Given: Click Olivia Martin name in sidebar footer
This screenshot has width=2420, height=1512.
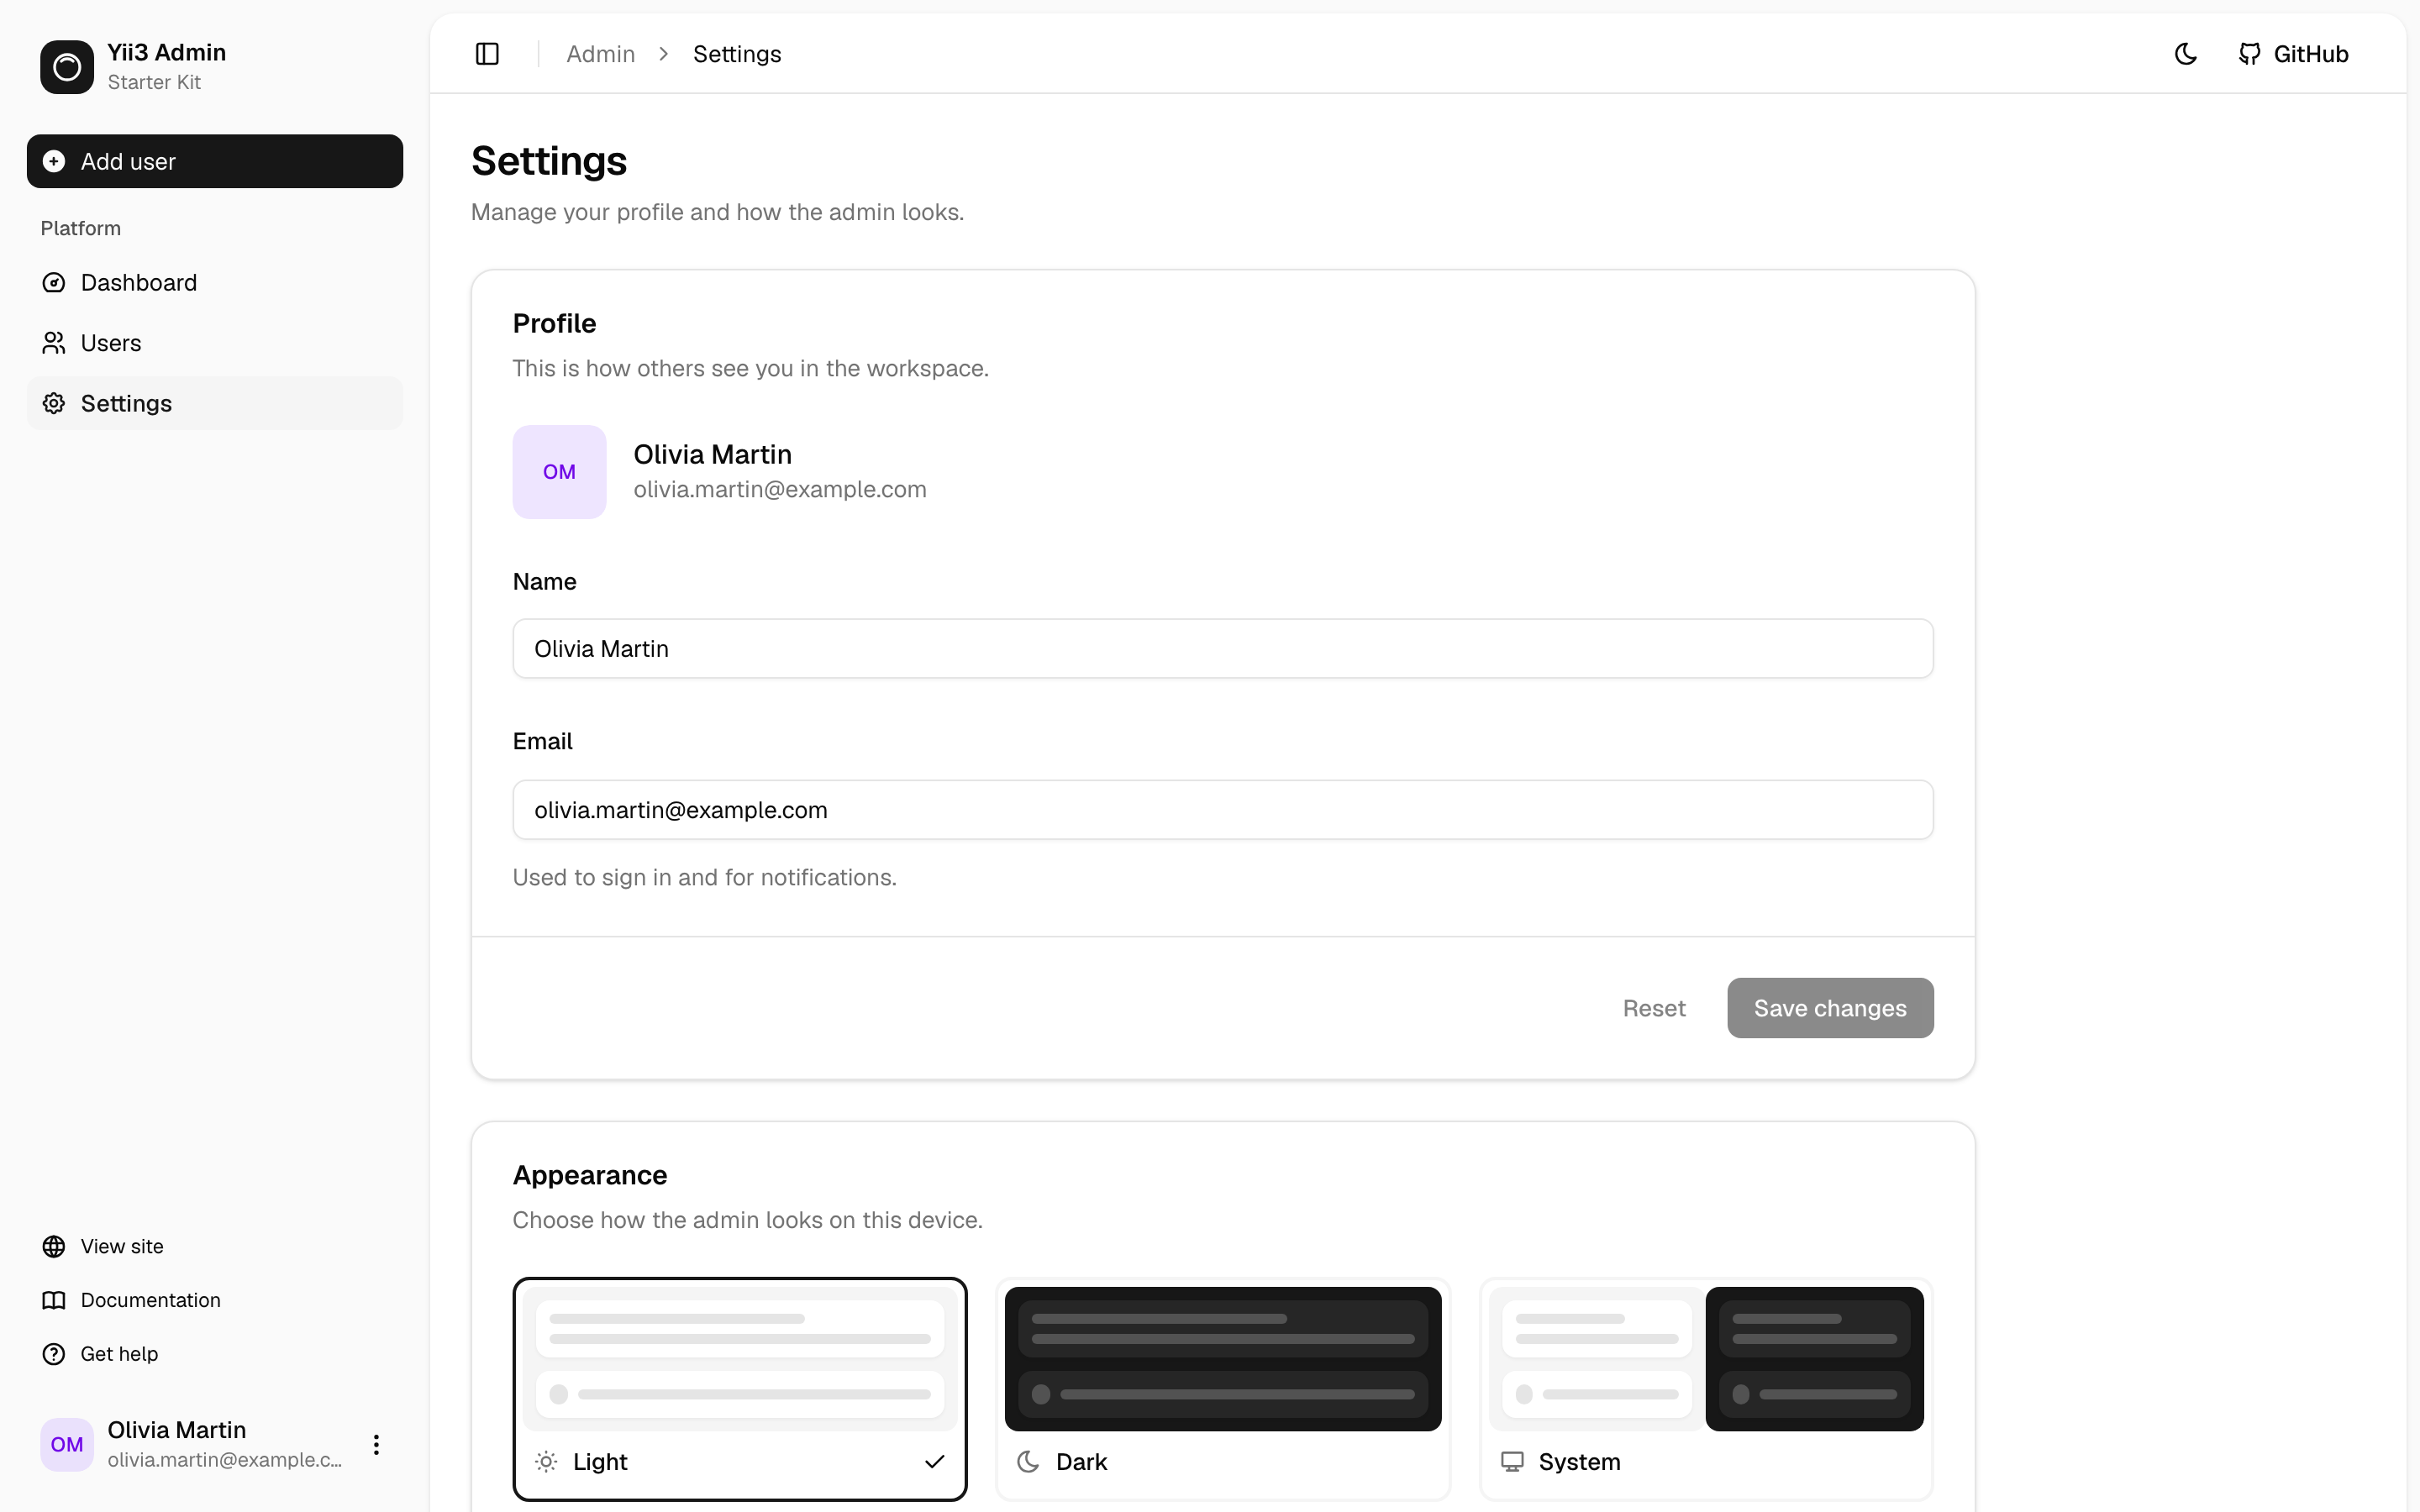Looking at the screenshot, I should point(177,1430).
